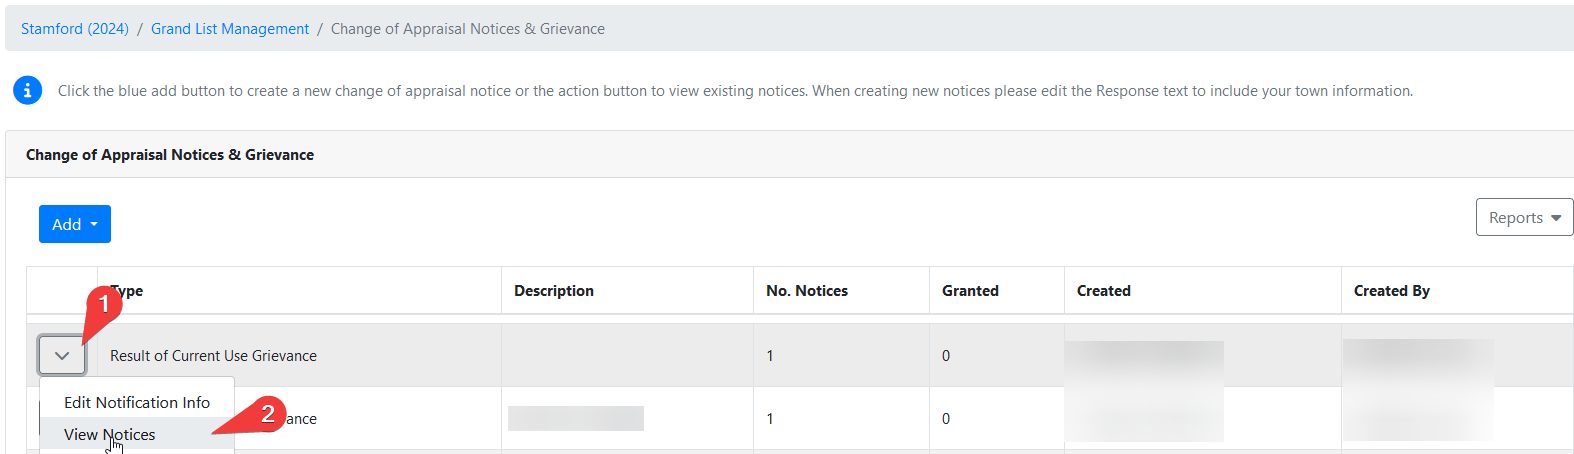The image size is (1574, 454).
Task: Click the red annotation marker numbered 1
Action: (103, 302)
